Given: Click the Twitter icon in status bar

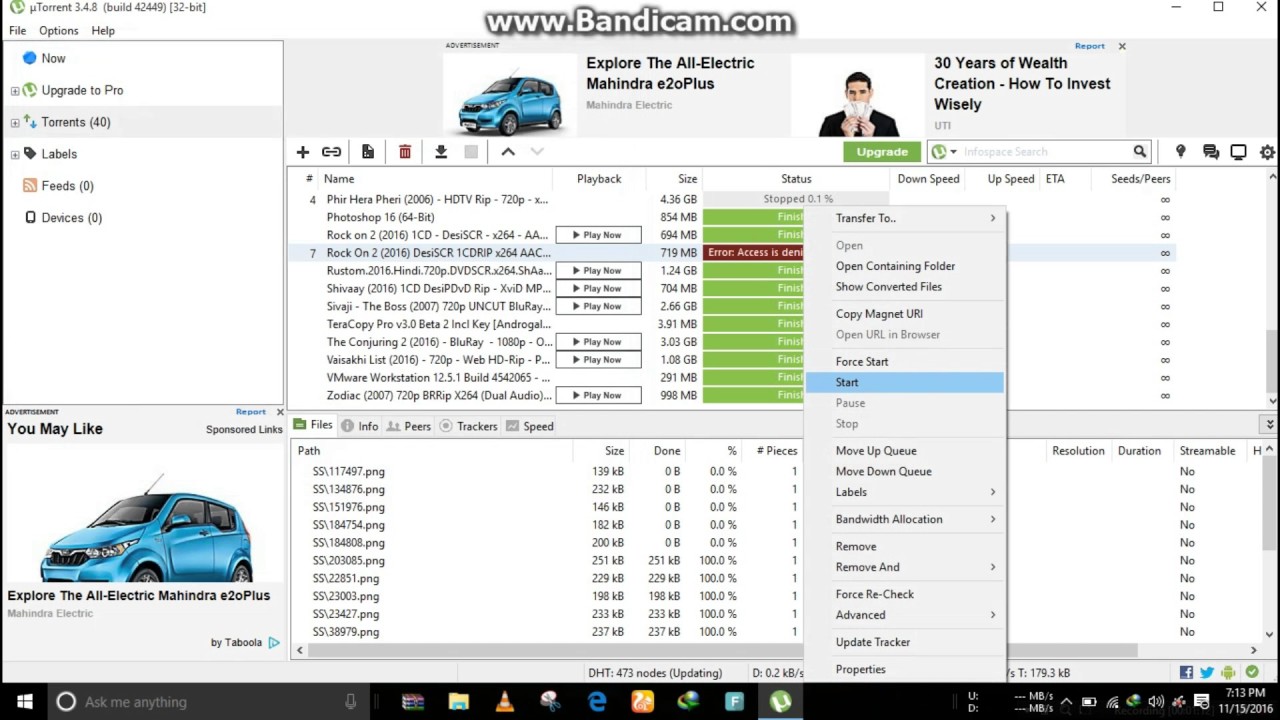Looking at the screenshot, I should click(1207, 673).
